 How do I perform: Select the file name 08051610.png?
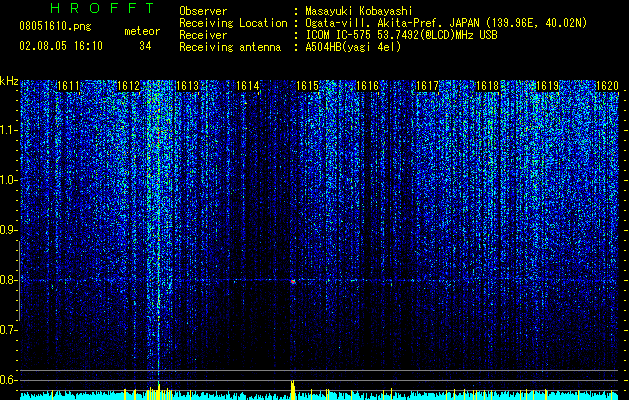(x=55, y=27)
